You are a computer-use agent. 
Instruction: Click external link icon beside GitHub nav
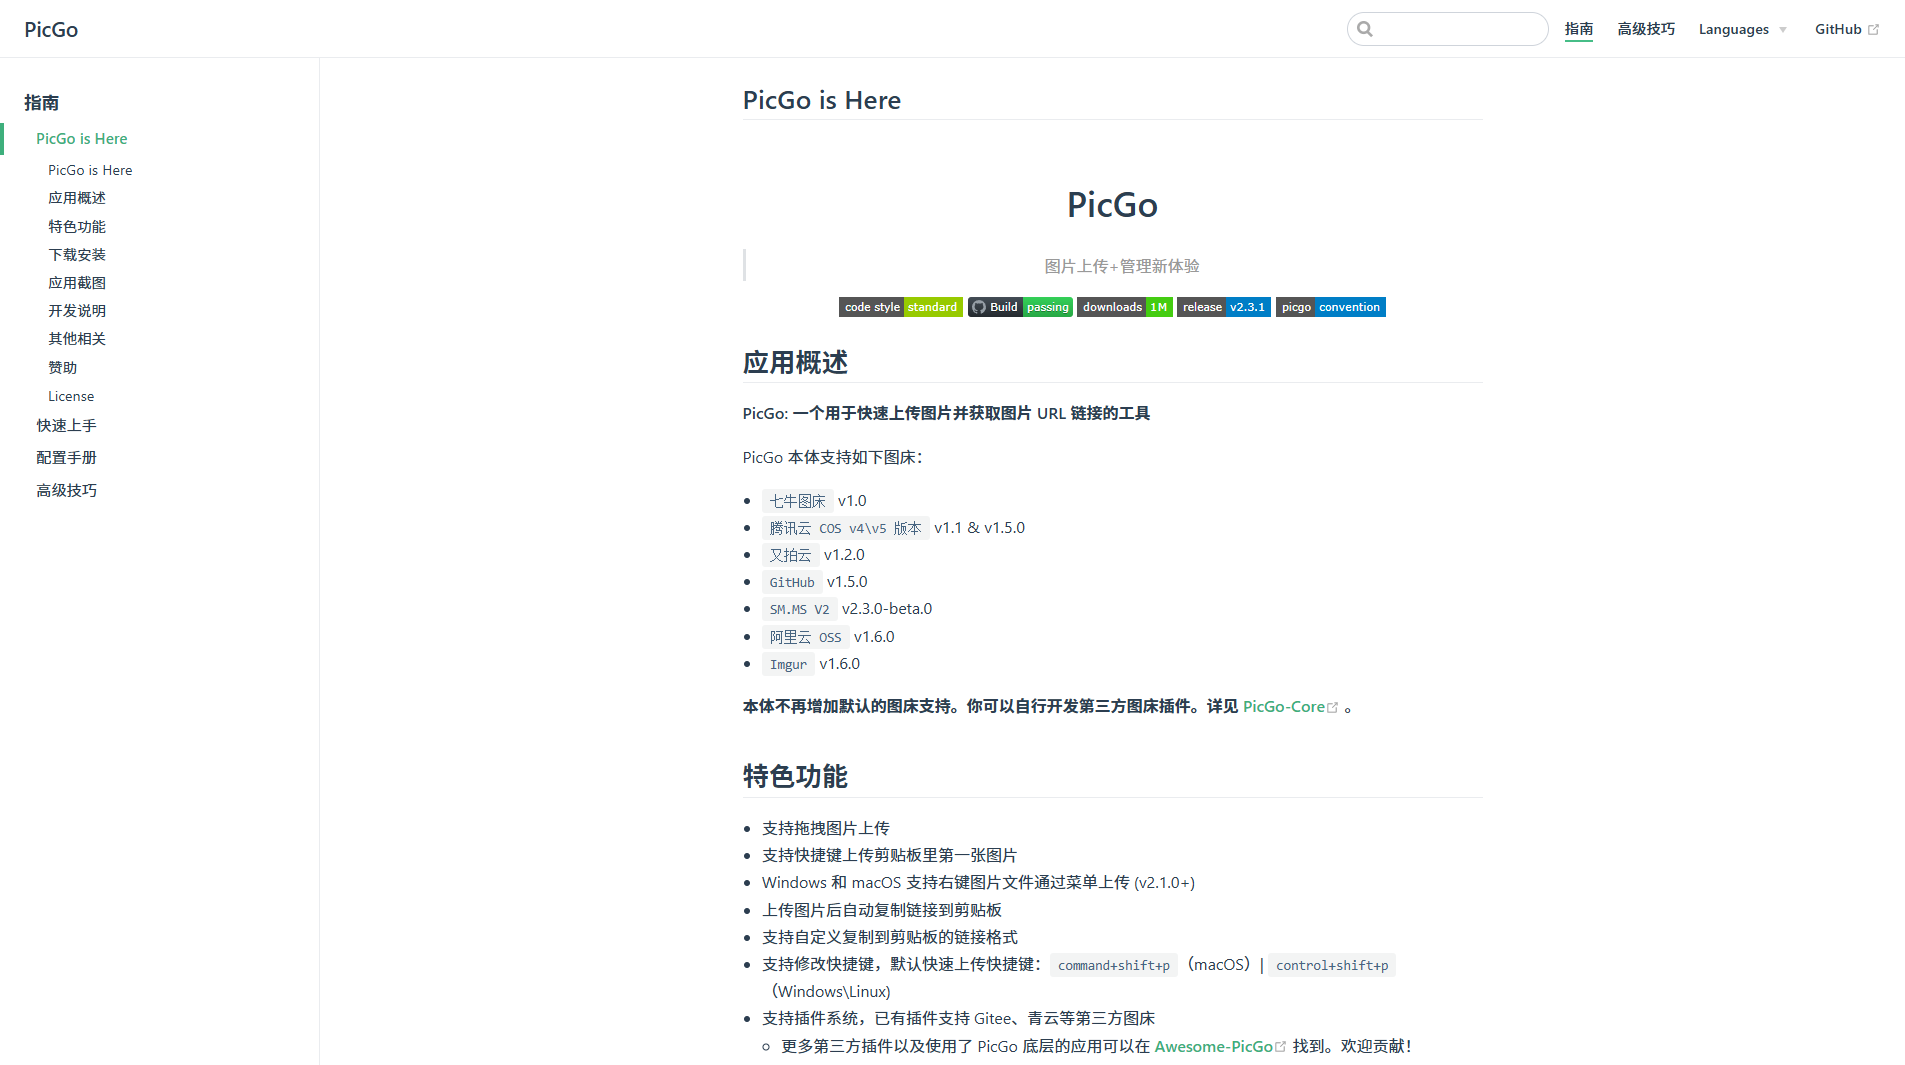tap(1873, 30)
